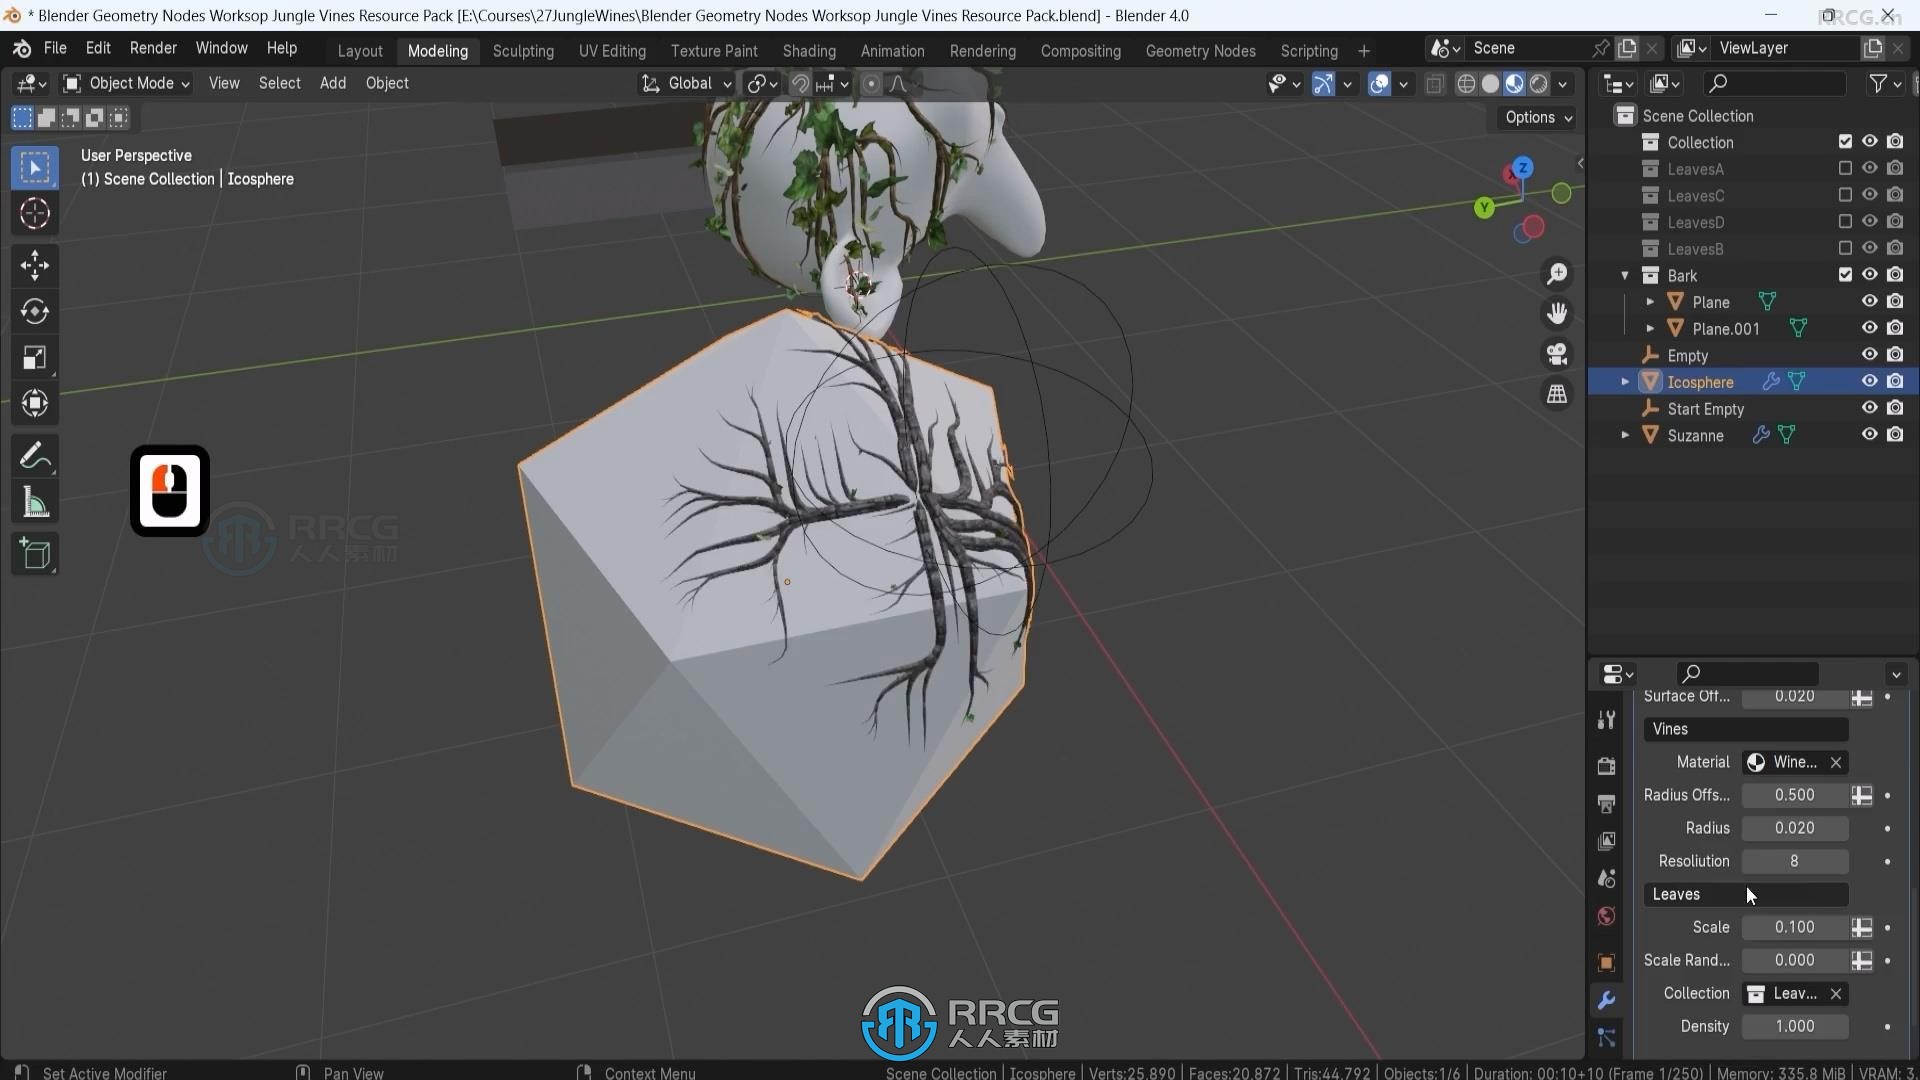Click the Geometry Nodes workspace tab
1920x1080 pixels.
[1200, 50]
